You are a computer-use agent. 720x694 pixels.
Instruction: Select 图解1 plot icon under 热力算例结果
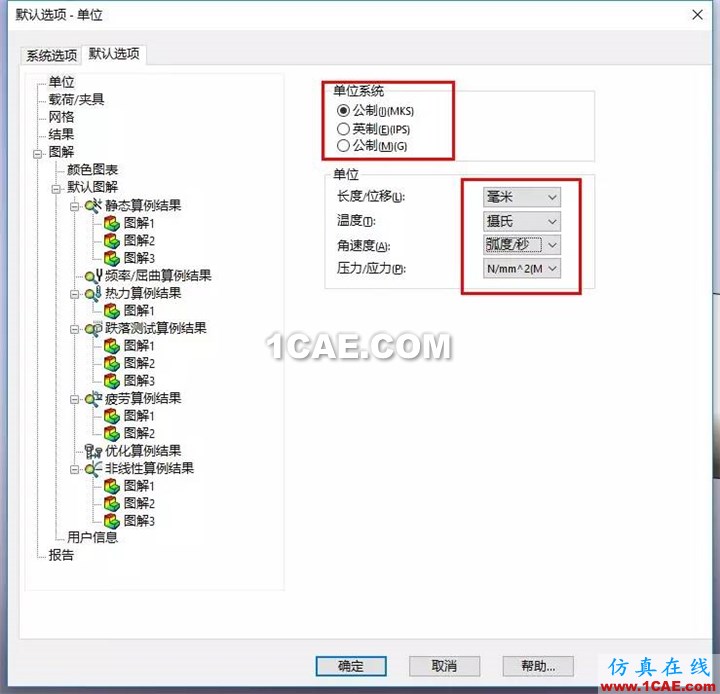click(x=112, y=311)
